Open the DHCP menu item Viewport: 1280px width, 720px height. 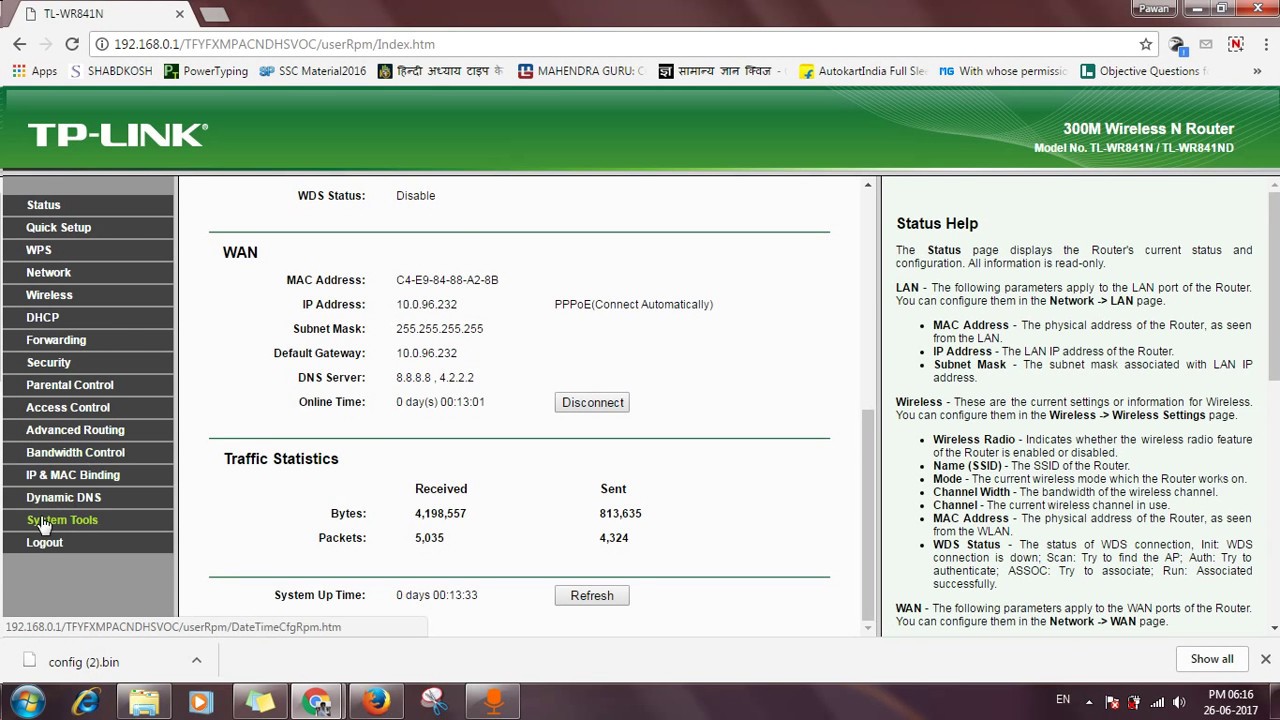pyautogui.click(x=88, y=317)
